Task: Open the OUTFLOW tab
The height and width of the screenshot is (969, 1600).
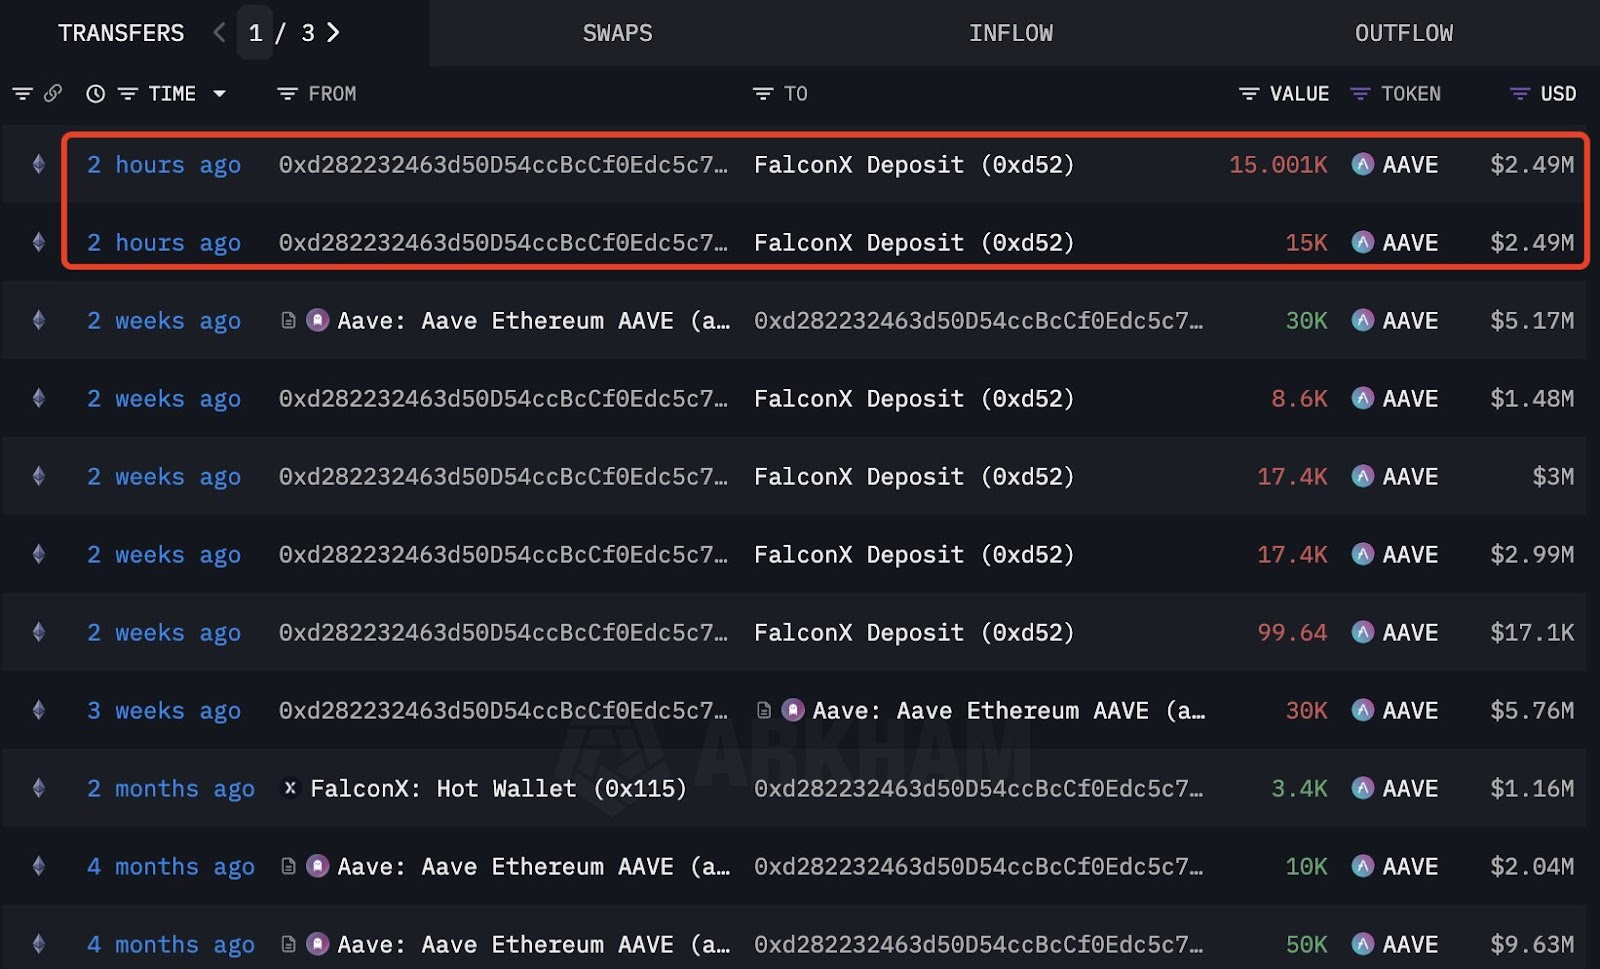Action: click(x=1404, y=33)
